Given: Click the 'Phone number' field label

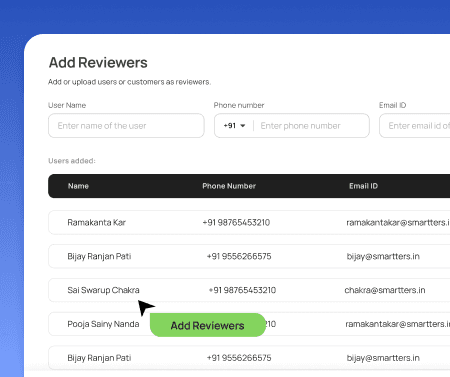Looking at the screenshot, I should click(x=239, y=105).
